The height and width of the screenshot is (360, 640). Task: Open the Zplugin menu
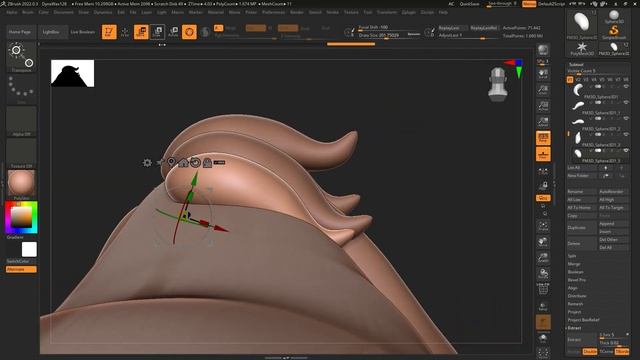pyautogui.click(x=409, y=12)
